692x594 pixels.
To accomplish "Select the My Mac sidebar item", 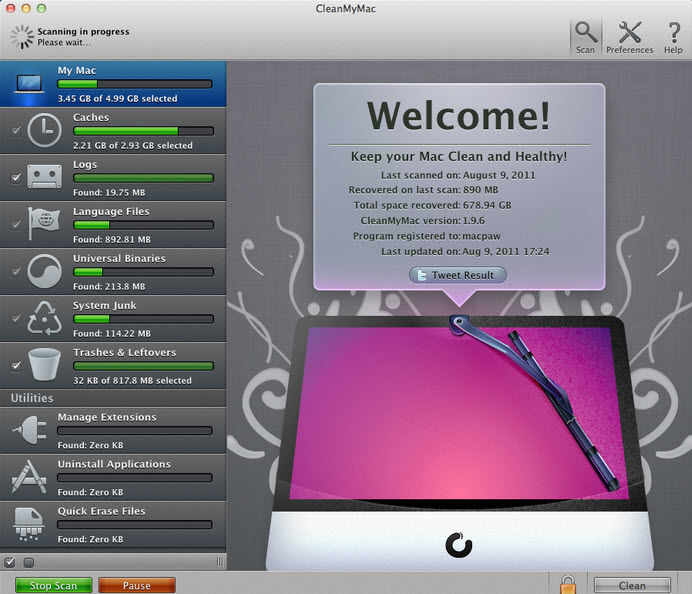I will click(x=113, y=84).
